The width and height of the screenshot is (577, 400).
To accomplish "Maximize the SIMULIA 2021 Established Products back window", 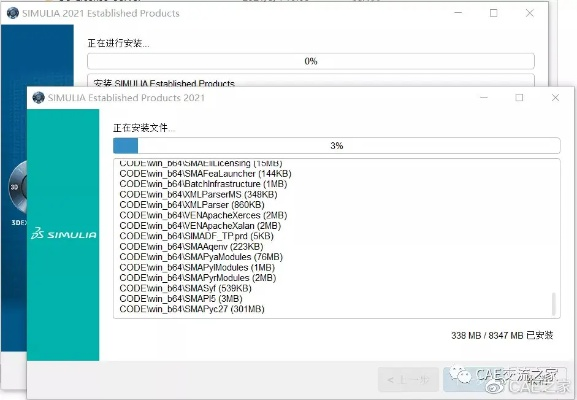I will (x=493, y=13).
